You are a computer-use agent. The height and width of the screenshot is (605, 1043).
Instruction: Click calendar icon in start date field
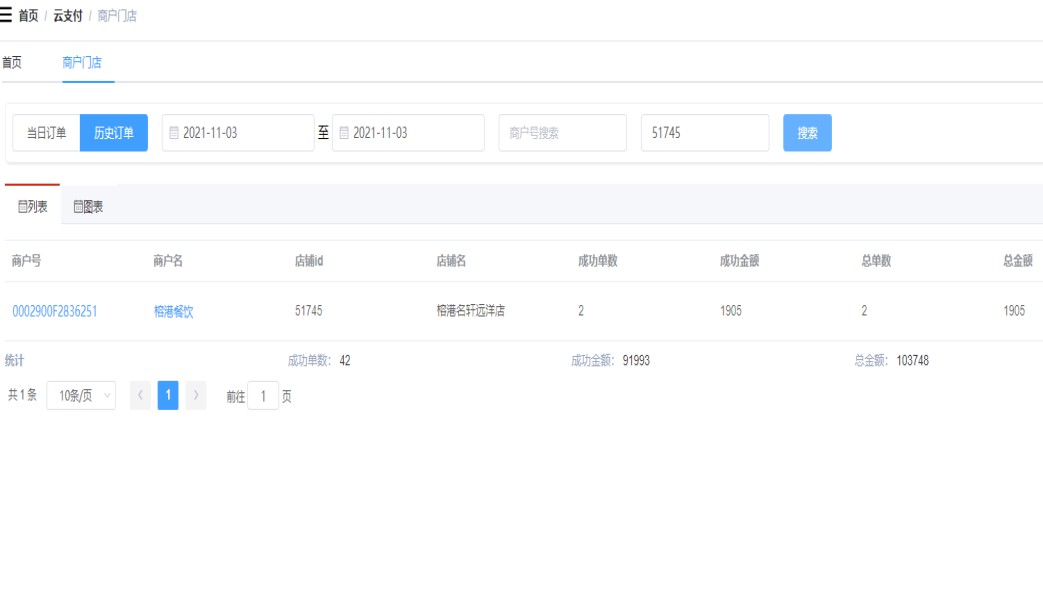174,133
